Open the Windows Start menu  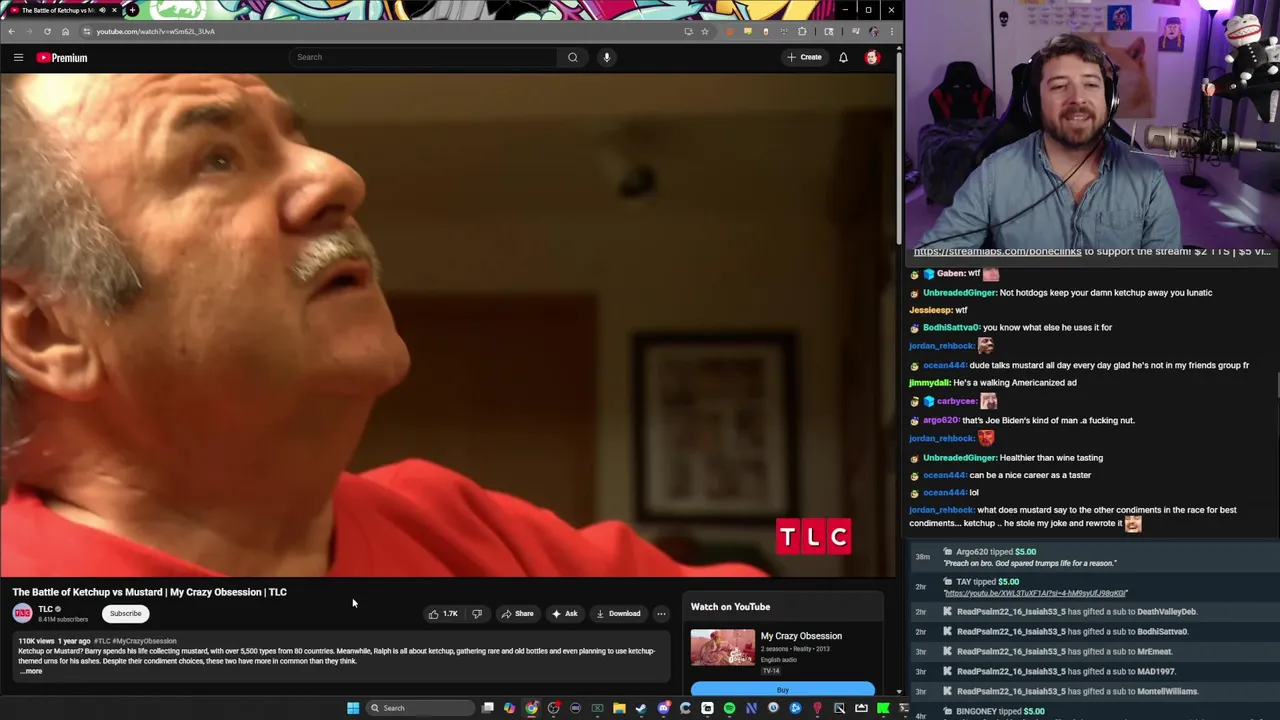pyautogui.click(x=353, y=708)
